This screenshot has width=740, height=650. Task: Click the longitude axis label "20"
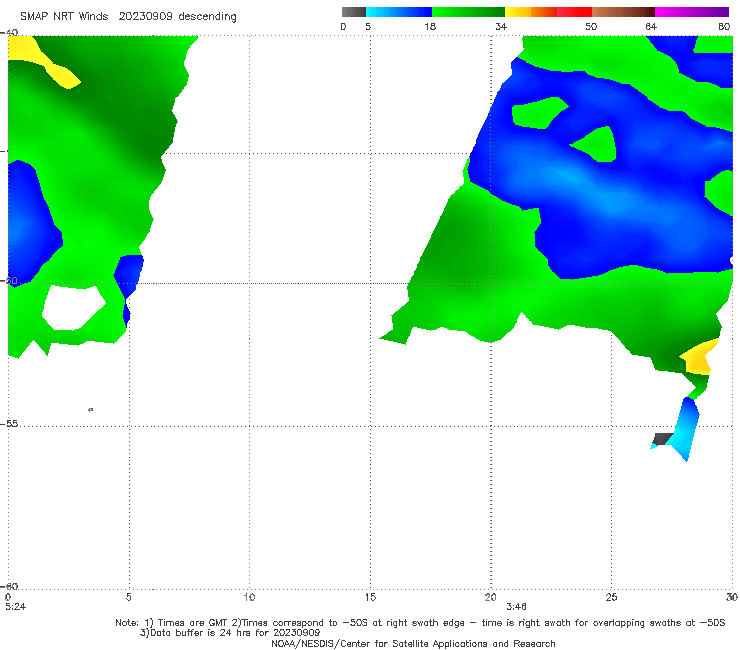point(490,597)
